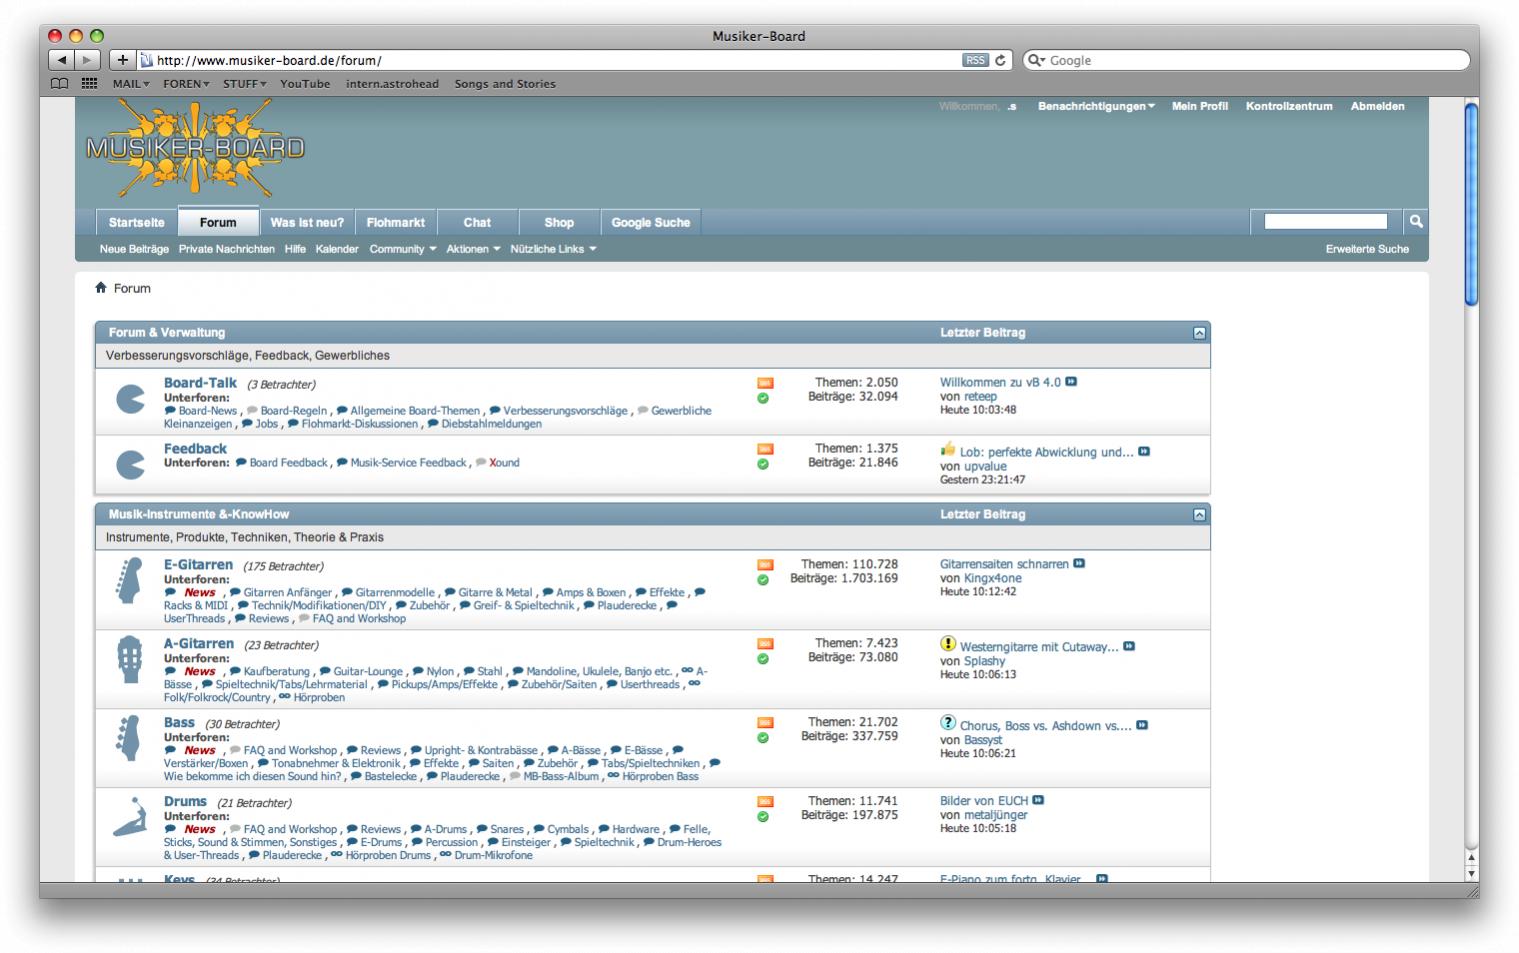This screenshot has height=953, width=1519.
Task: Open STUFF bookmarks folder dropdown
Action: pyautogui.click(x=245, y=84)
